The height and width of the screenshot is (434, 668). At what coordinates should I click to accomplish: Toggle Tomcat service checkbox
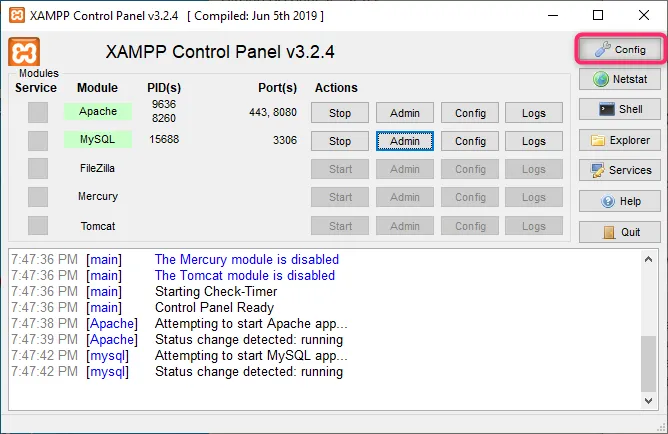click(38, 225)
